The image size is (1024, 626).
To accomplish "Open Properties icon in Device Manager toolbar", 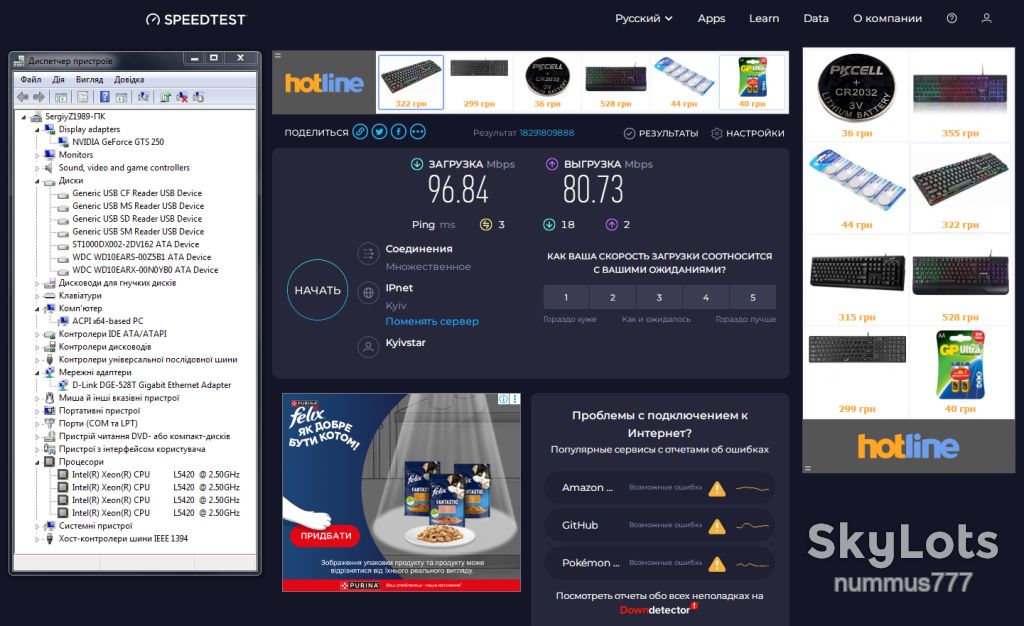I will (83, 97).
